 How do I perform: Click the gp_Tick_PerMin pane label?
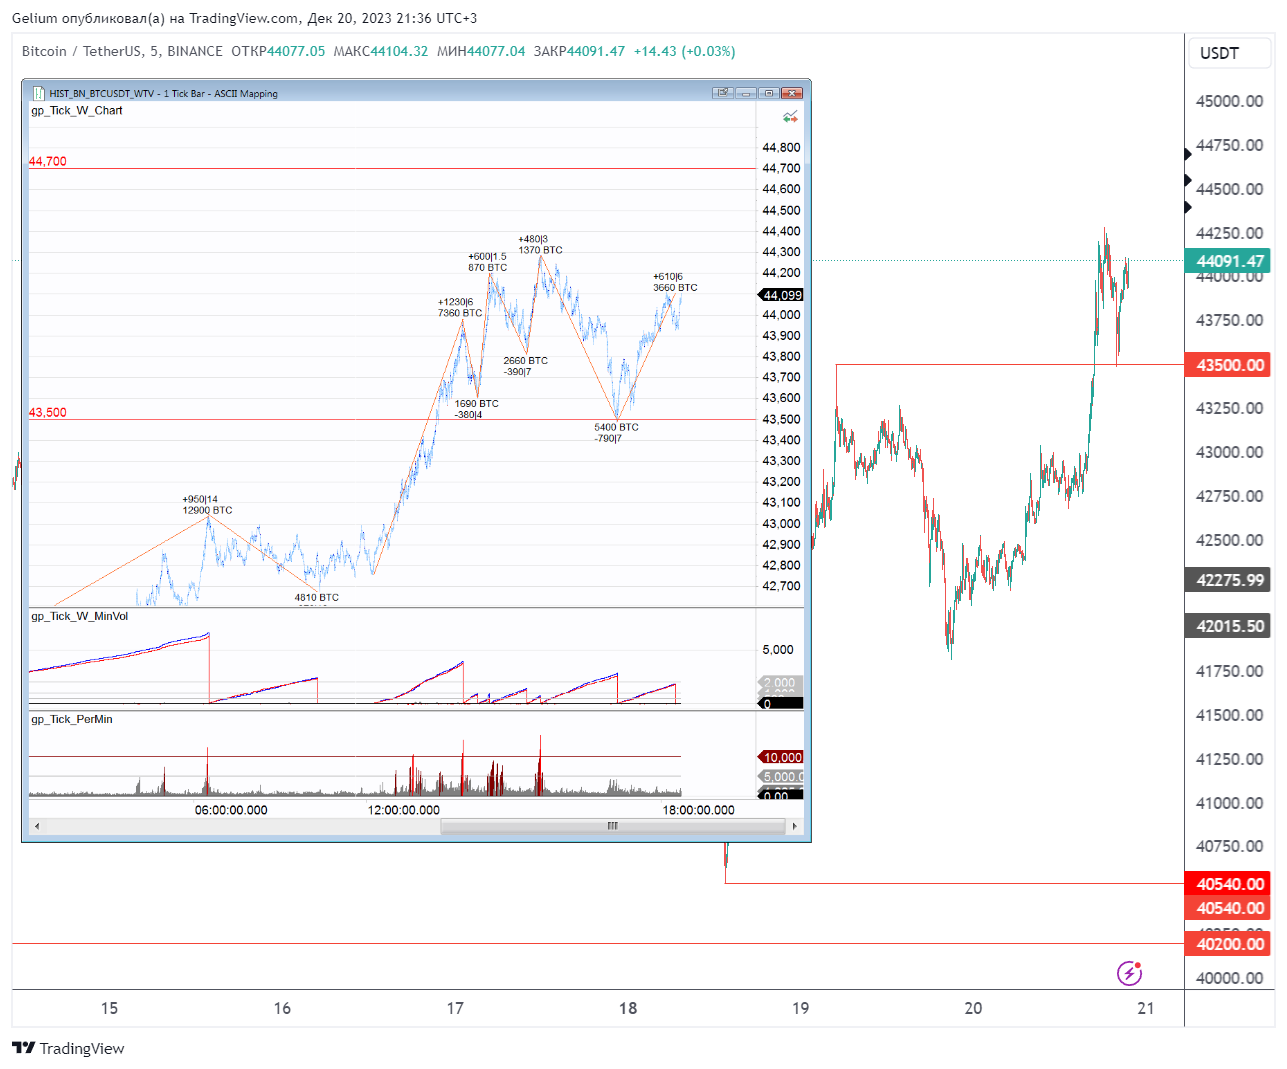(x=72, y=719)
